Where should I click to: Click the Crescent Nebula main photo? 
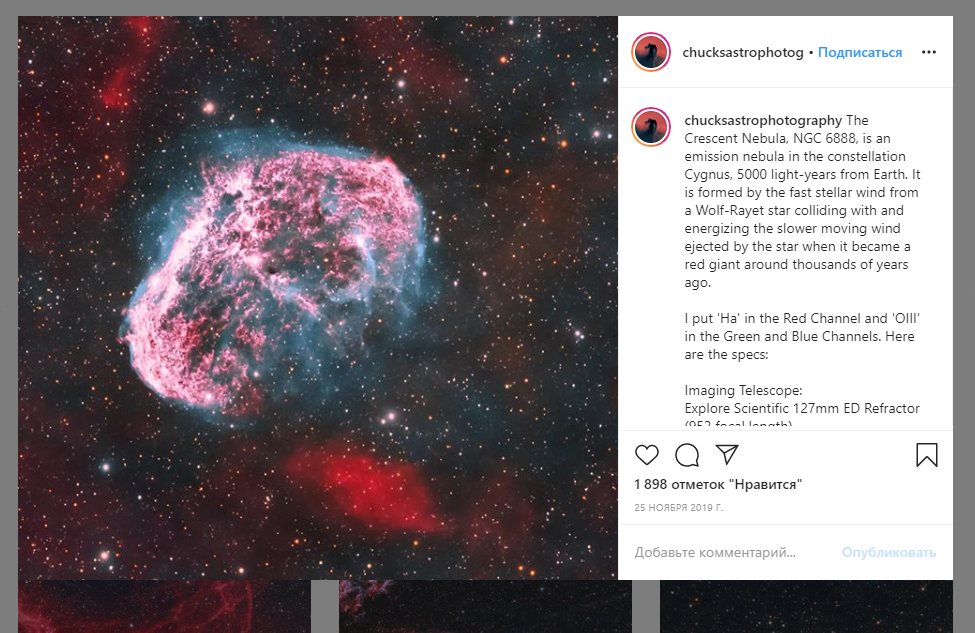(x=318, y=298)
